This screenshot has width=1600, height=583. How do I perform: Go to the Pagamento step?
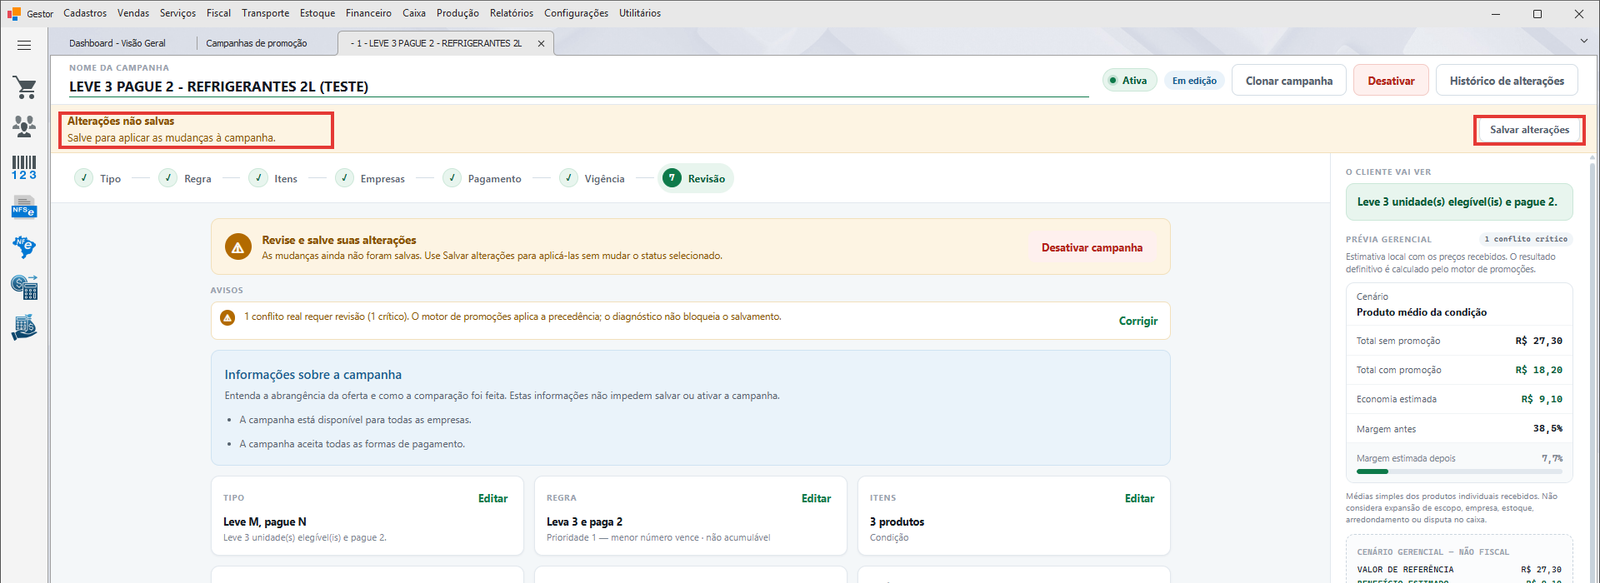pyautogui.click(x=482, y=178)
